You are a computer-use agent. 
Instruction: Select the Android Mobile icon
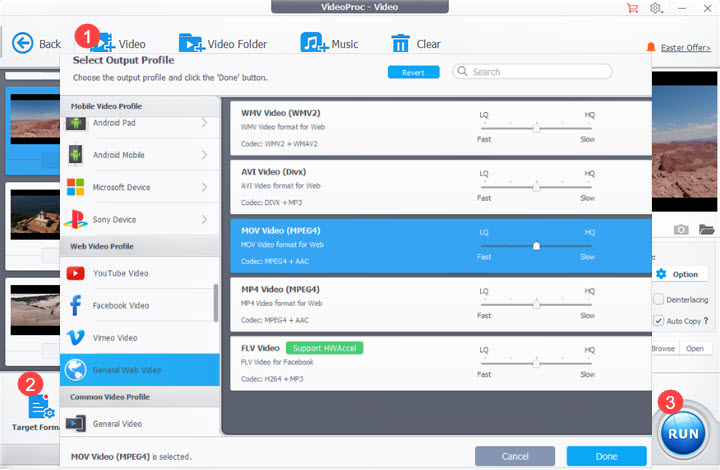(x=75, y=155)
